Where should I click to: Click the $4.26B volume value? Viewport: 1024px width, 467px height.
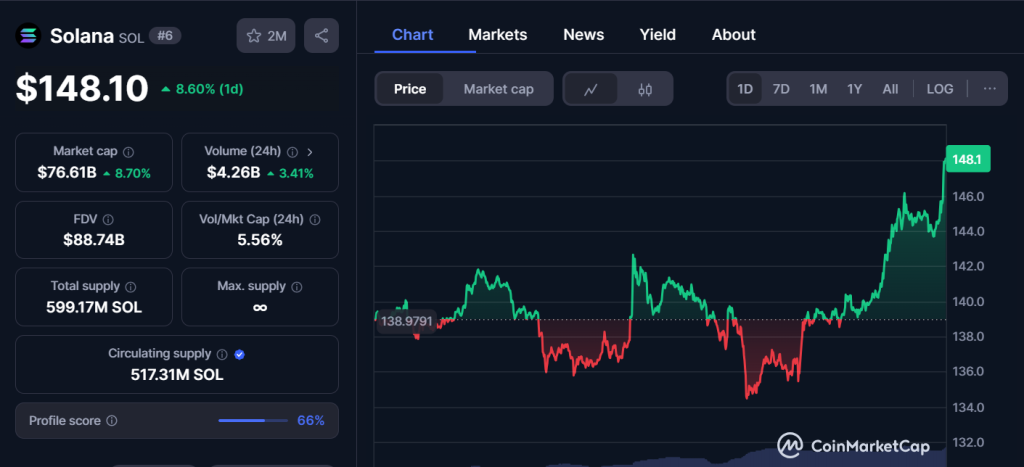pos(234,173)
